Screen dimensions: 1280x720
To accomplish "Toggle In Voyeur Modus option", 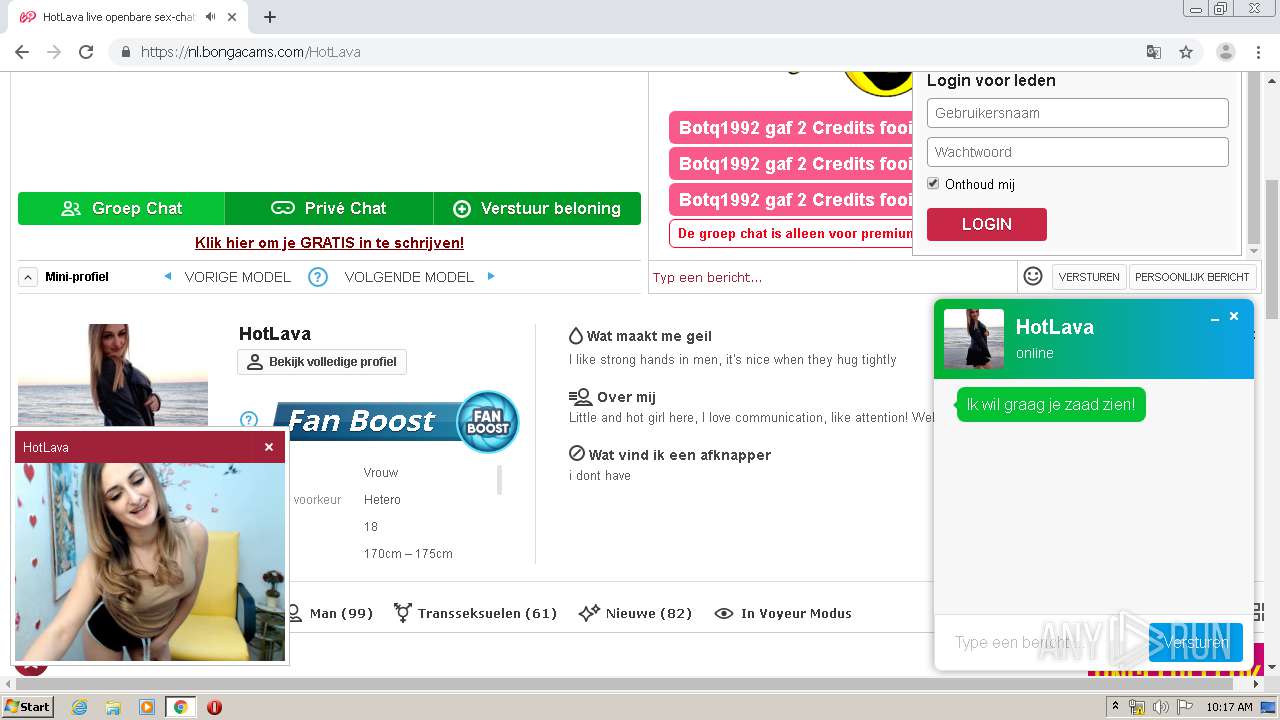I will 784,613.
